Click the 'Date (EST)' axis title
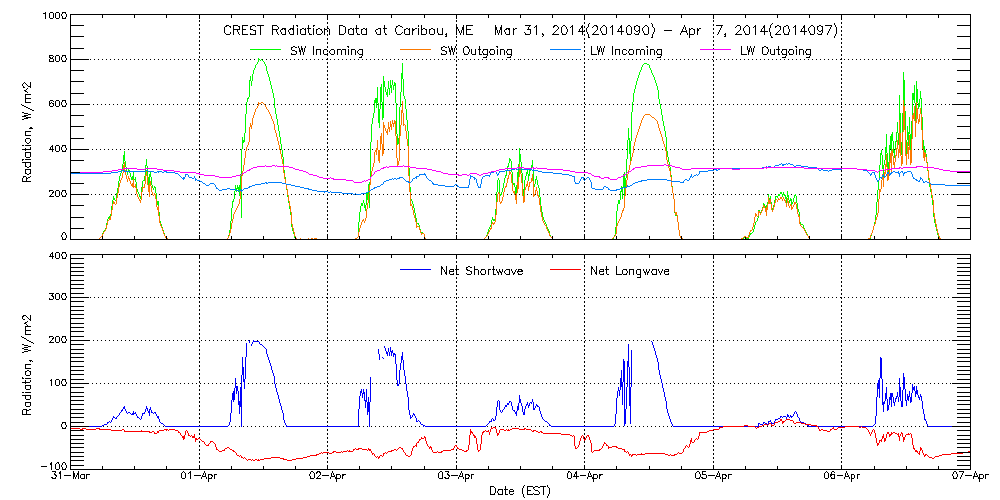Viewport: 1000px width, 500px height. point(519,492)
